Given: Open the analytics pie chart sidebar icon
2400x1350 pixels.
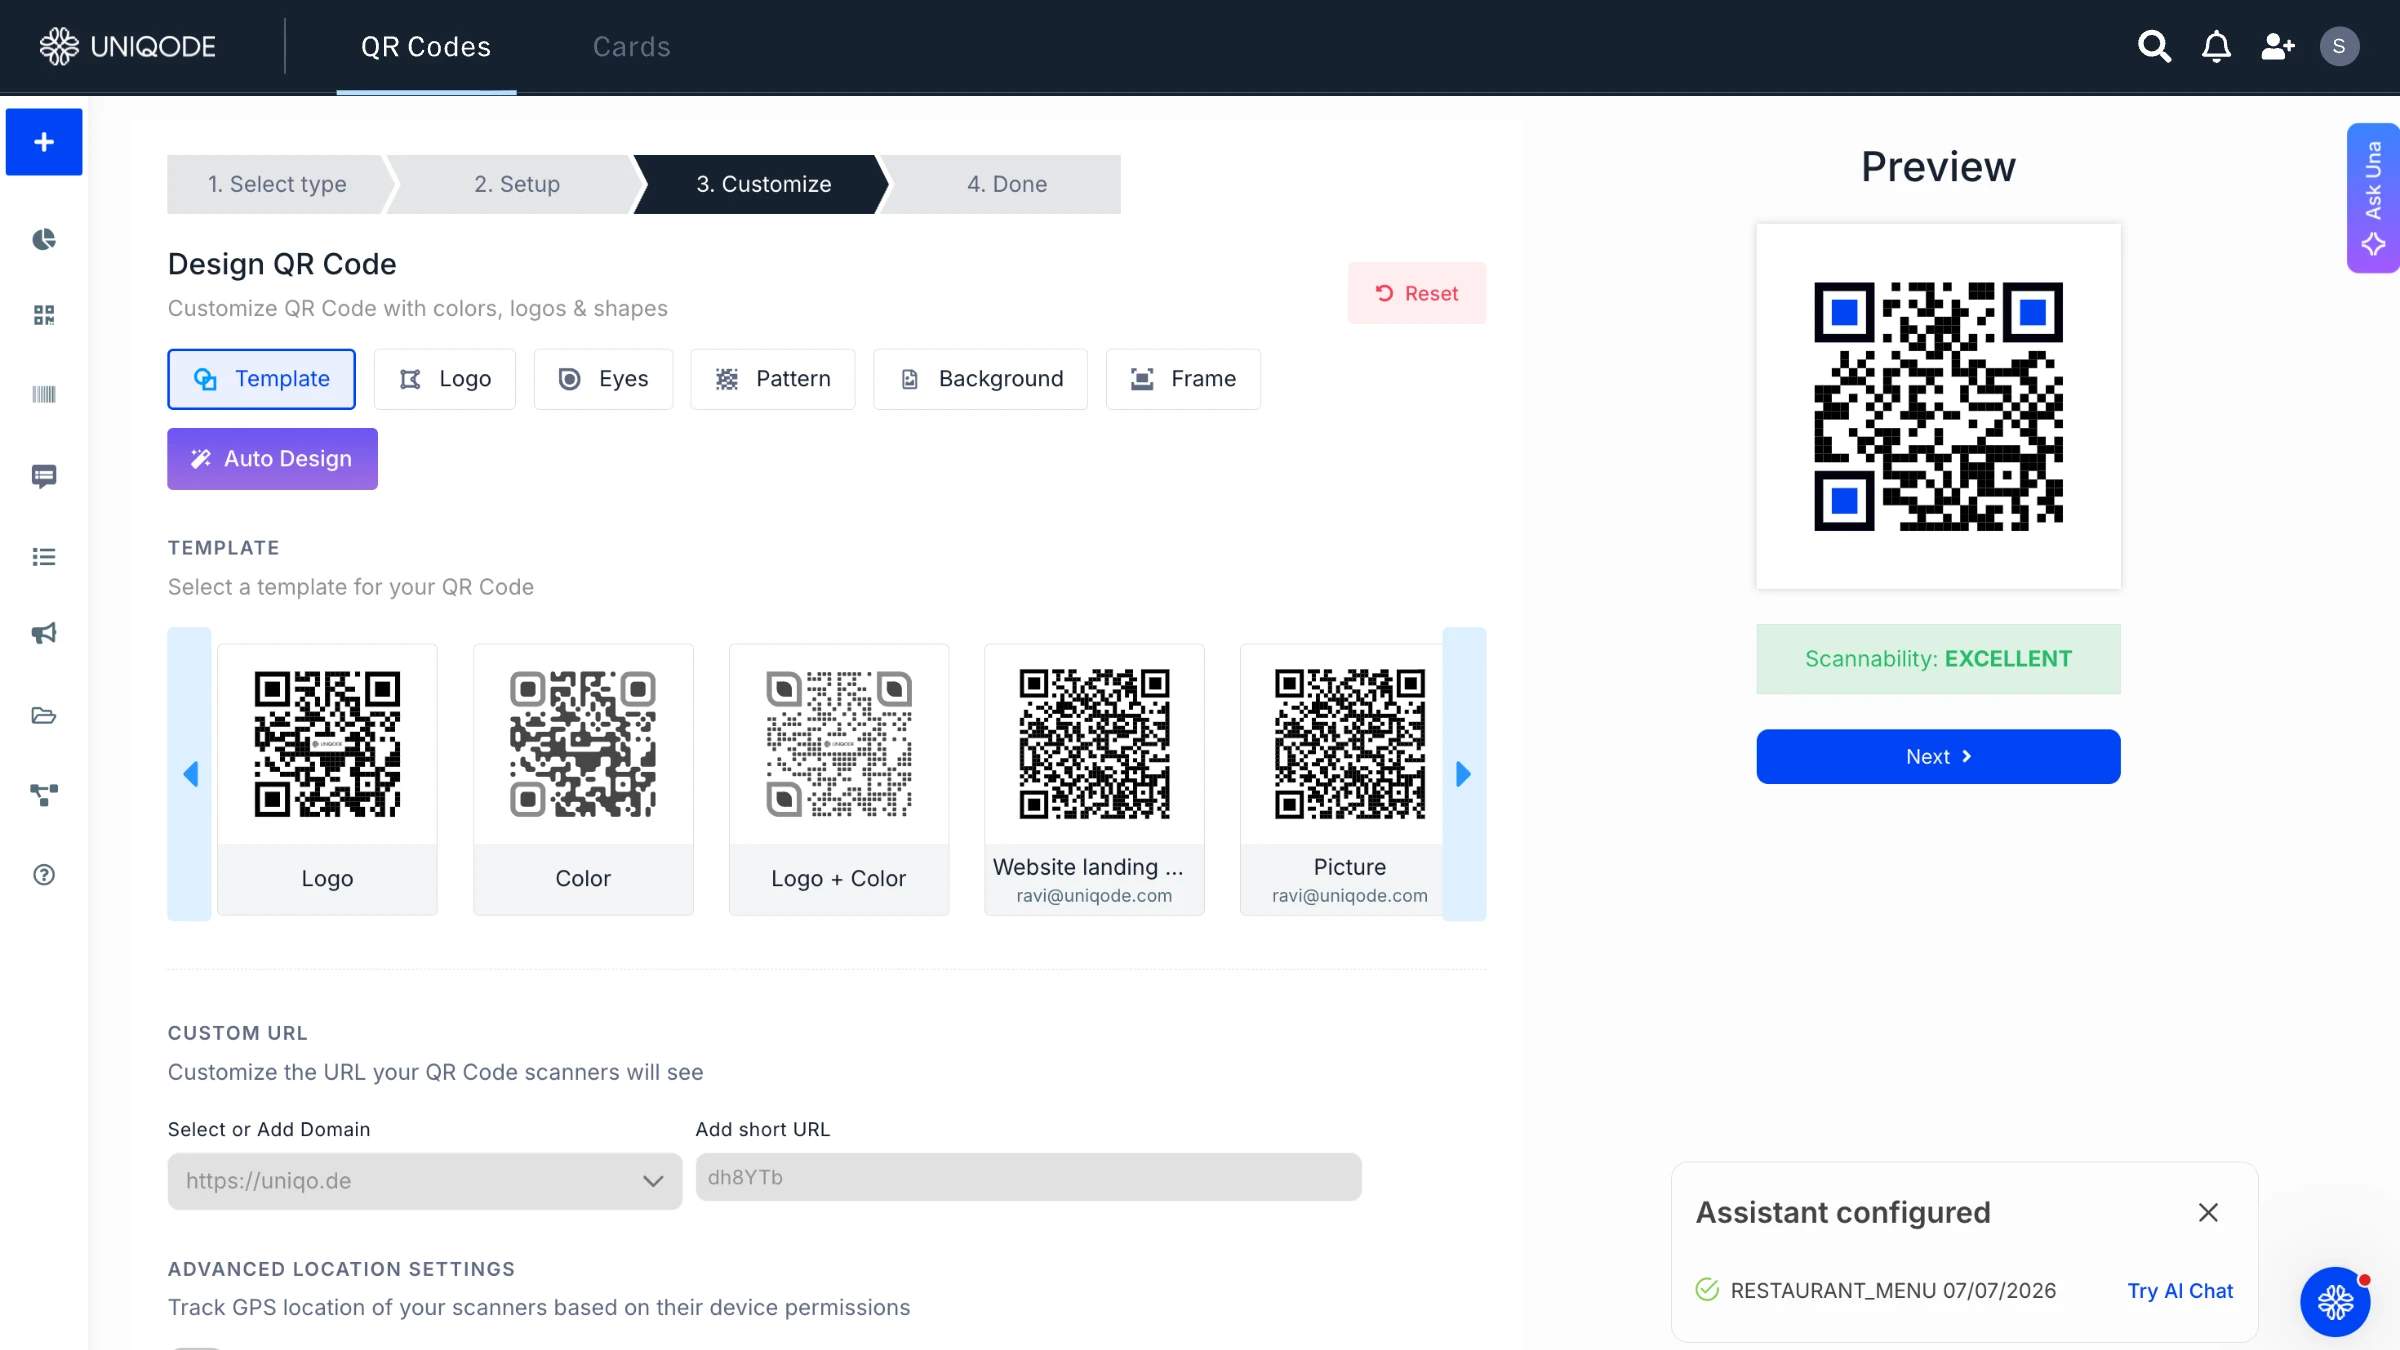Looking at the screenshot, I should 44,239.
